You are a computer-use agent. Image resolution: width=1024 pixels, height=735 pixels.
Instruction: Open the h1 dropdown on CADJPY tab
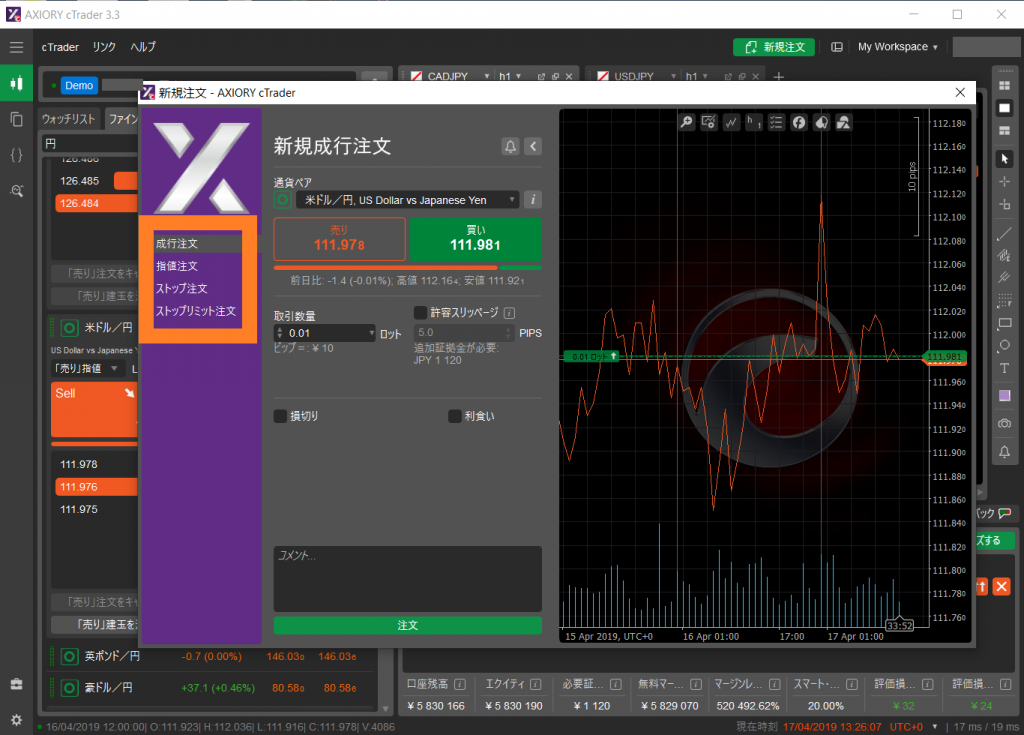coord(510,76)
